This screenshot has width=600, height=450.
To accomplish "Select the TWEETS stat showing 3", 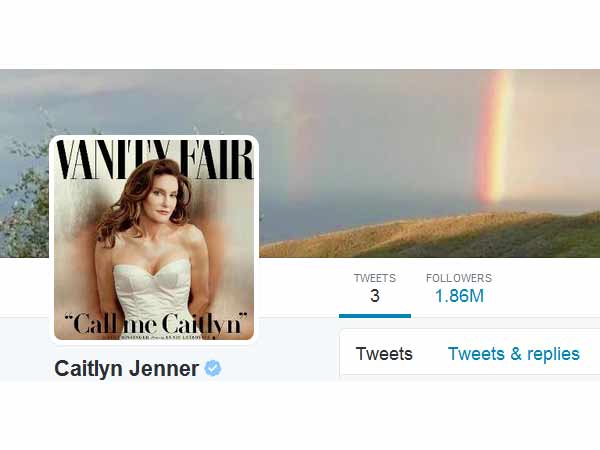I will coord(375,289).
